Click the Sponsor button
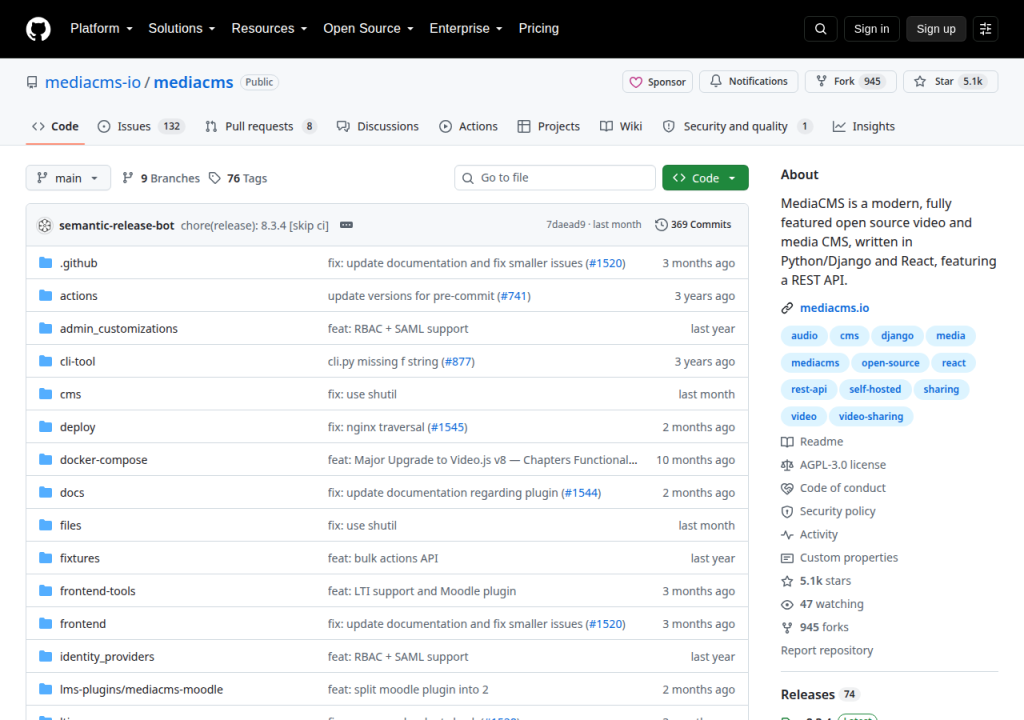The height and width of the screenshot is (720, 1024). click(657, 82)
